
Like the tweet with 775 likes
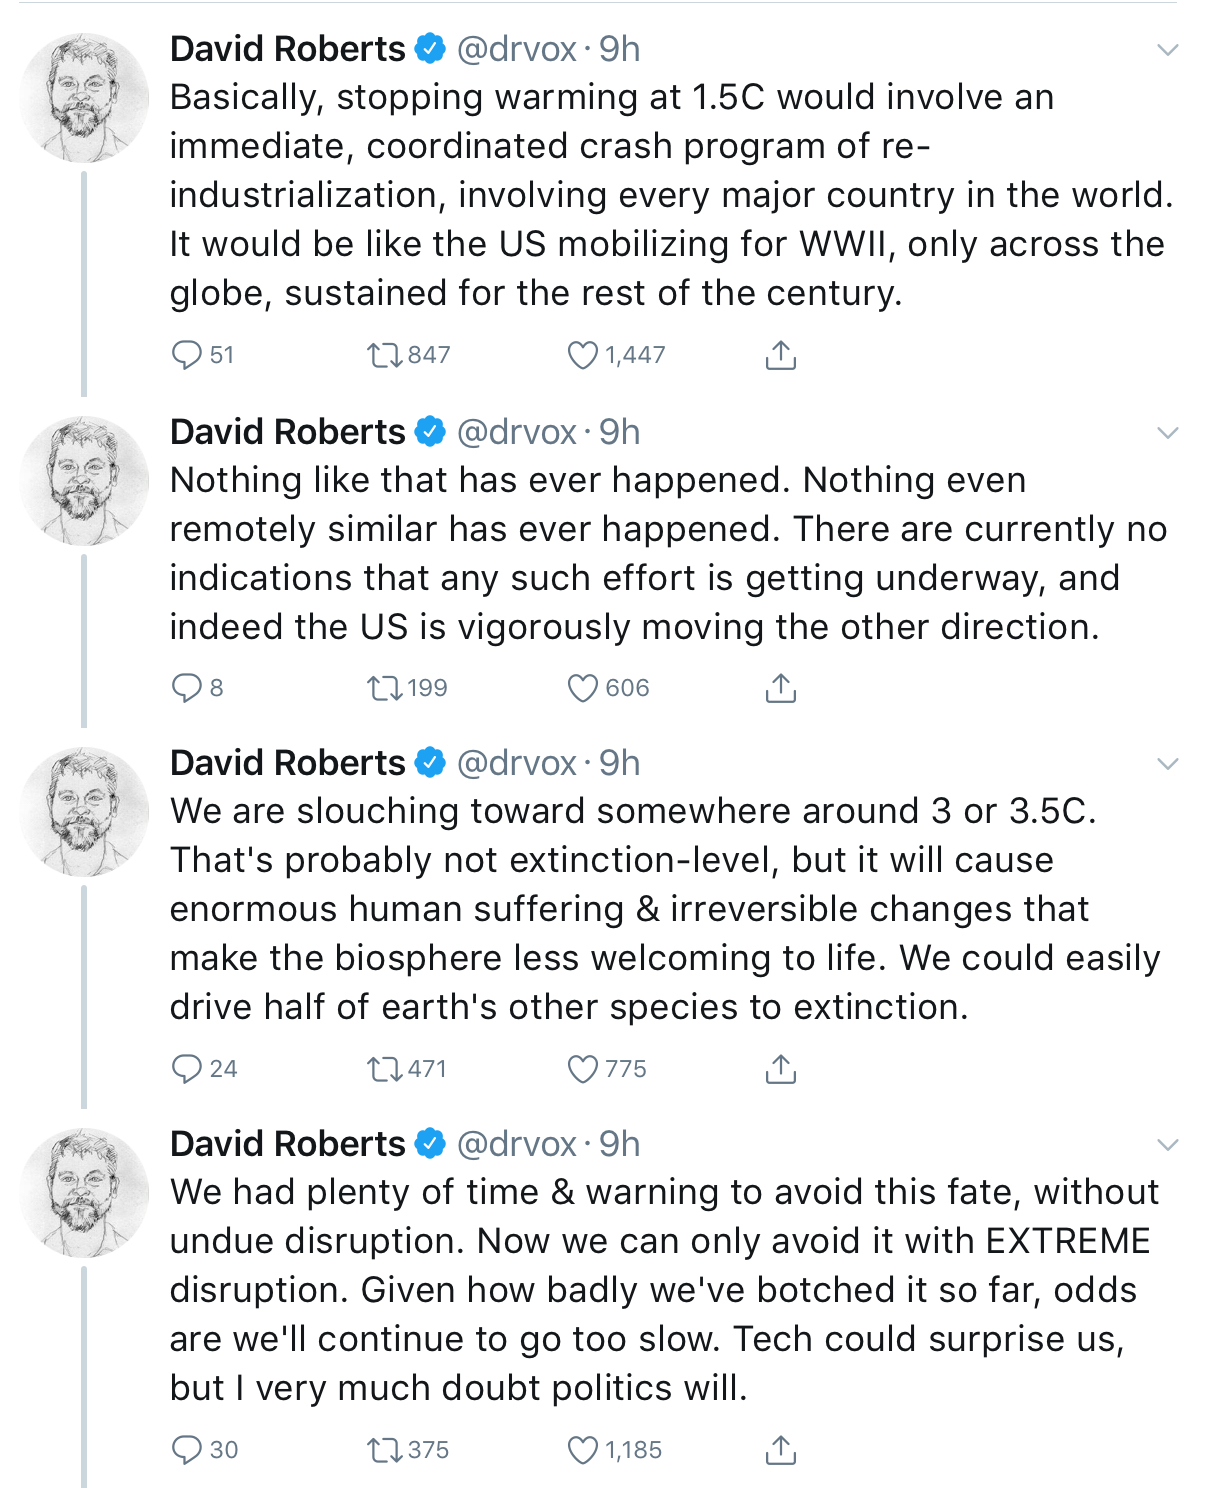pyautogui.click(x=583, y=1069)
